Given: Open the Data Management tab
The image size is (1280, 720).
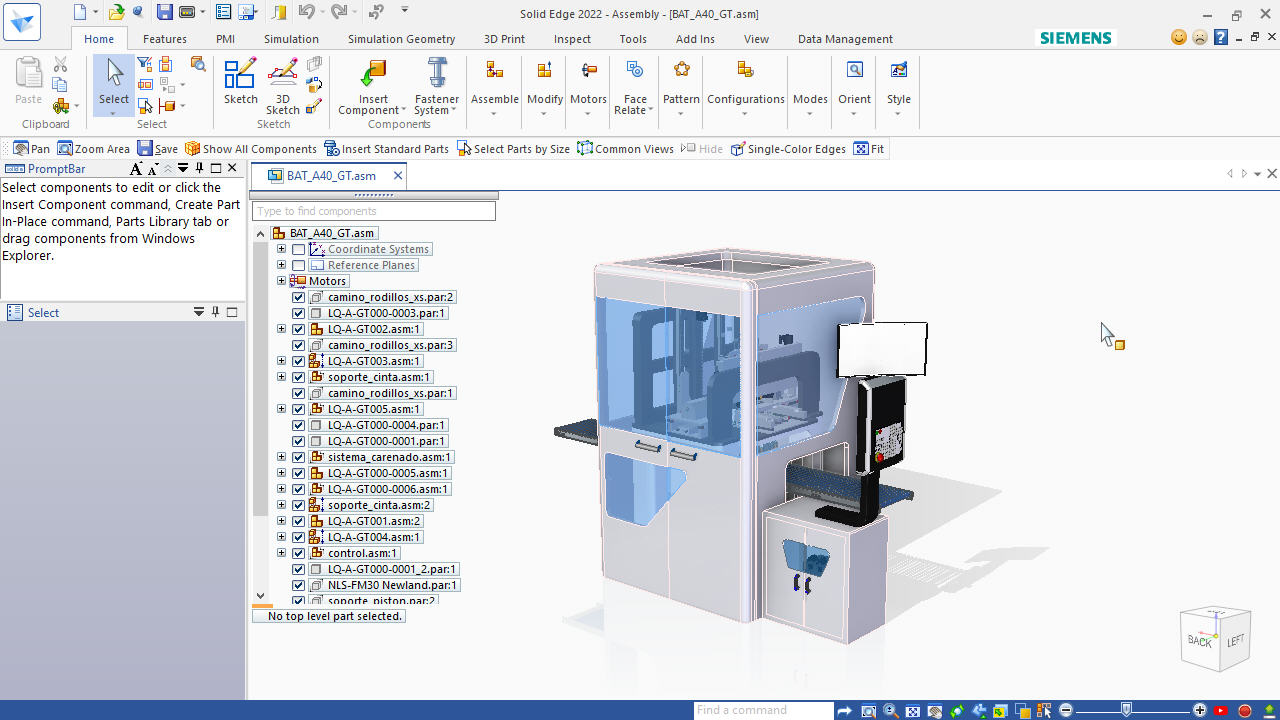Looking at the screenshot, I should click(845, 39).
